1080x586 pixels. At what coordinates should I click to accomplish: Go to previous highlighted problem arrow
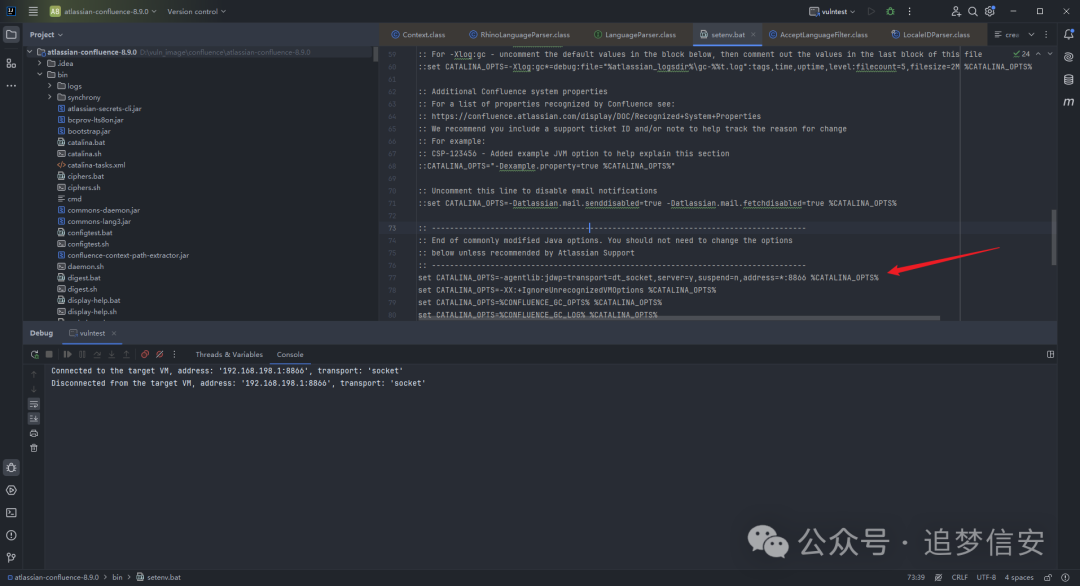click(x=1038, y=54)
